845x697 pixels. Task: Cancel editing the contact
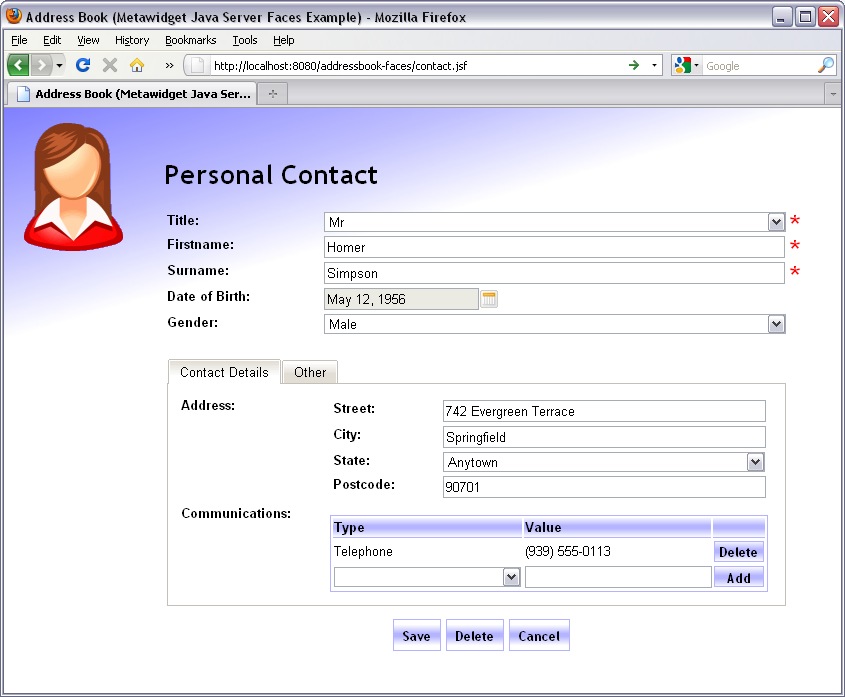(x=539, y=635)
